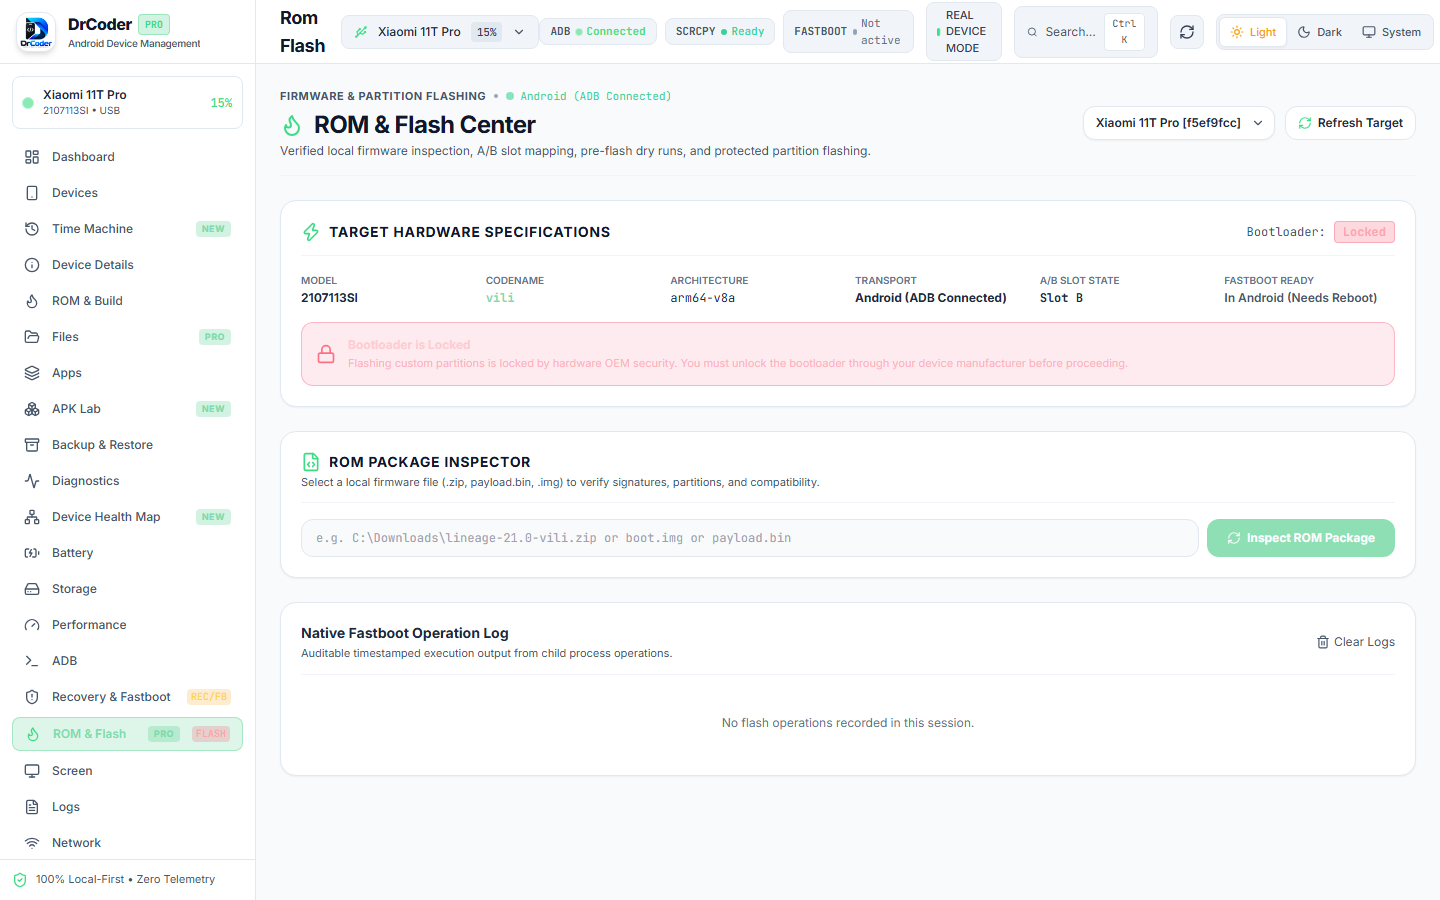Open Recovery & Fastboot
The image size is (1440, 900).
(127, 697)
